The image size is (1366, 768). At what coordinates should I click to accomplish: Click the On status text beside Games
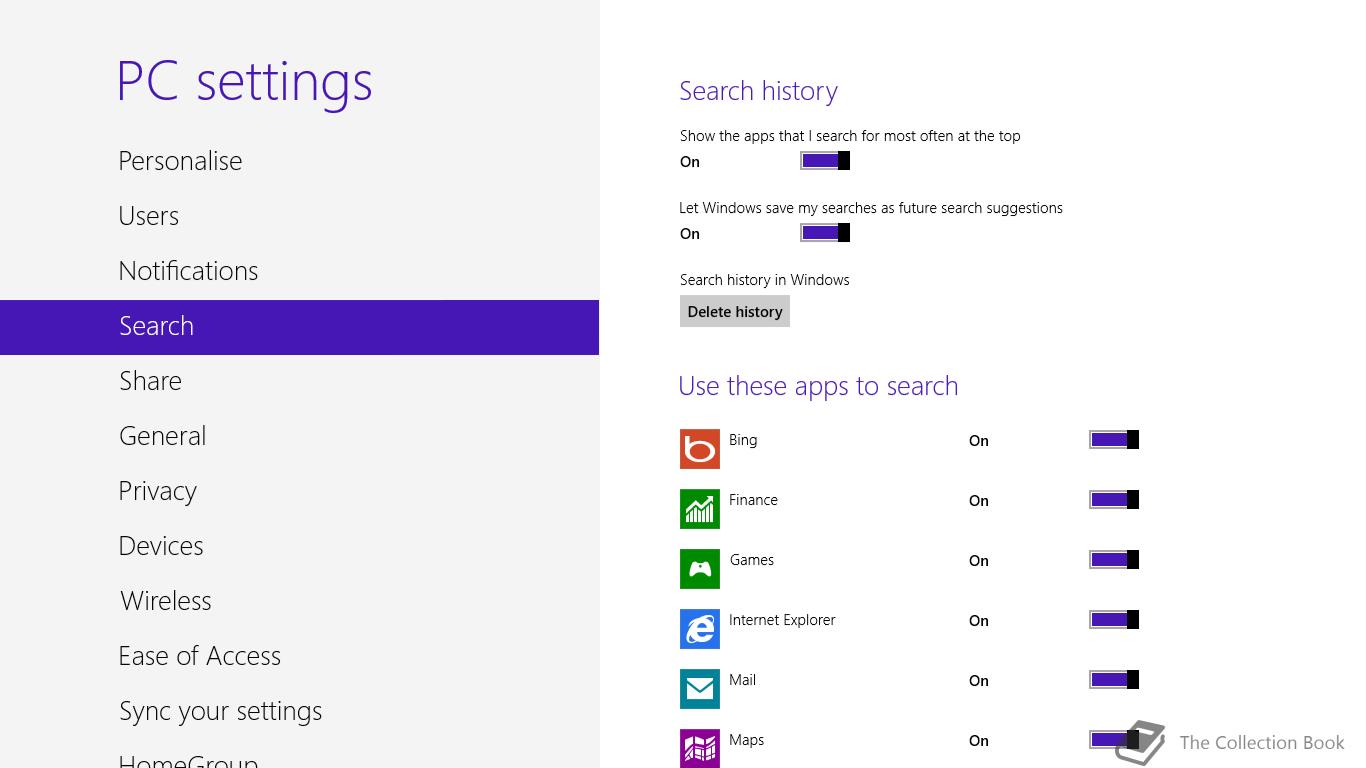[979, 561]
